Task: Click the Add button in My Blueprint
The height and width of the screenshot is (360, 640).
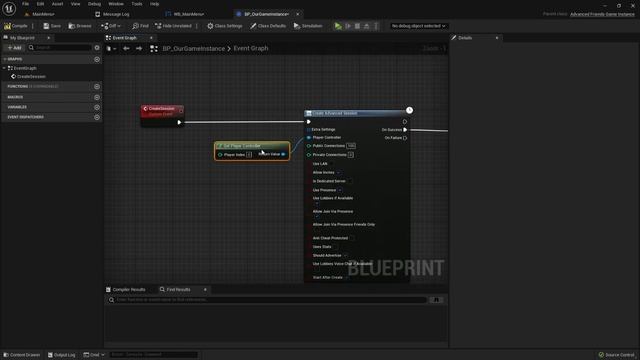Action: click(x=14, y=48)
